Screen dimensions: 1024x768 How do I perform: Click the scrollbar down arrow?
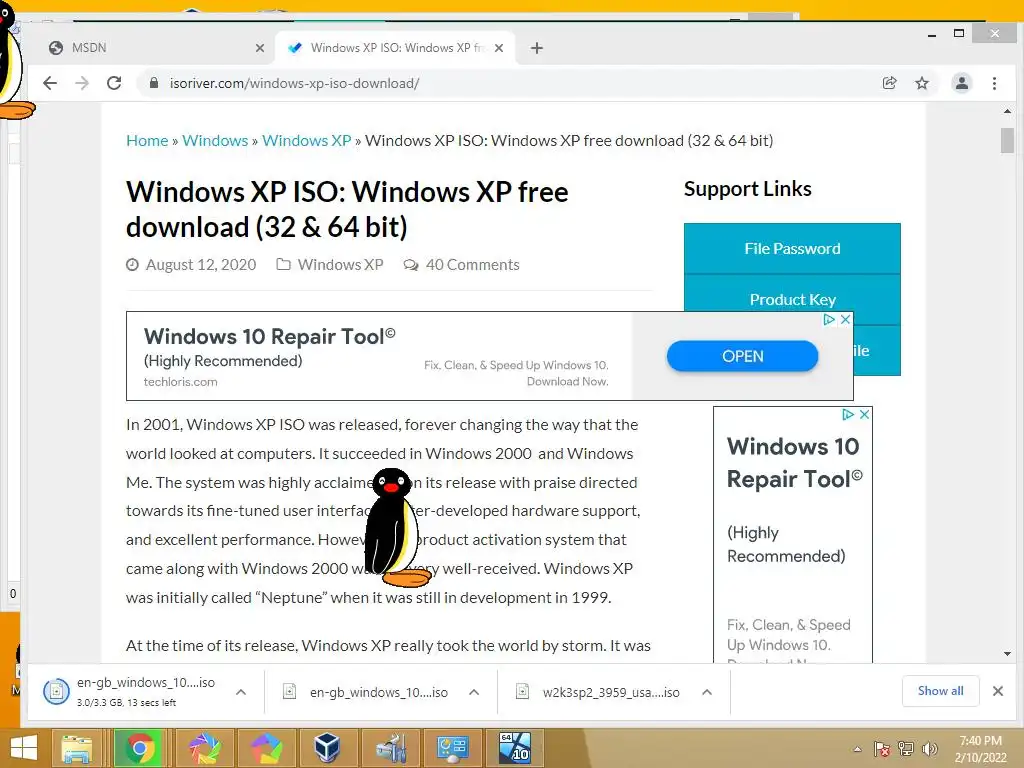(1007, 654)
